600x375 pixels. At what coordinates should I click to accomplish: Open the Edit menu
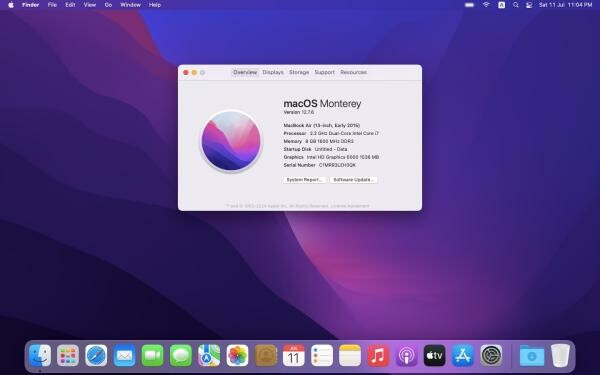click(x=70, y=5)
